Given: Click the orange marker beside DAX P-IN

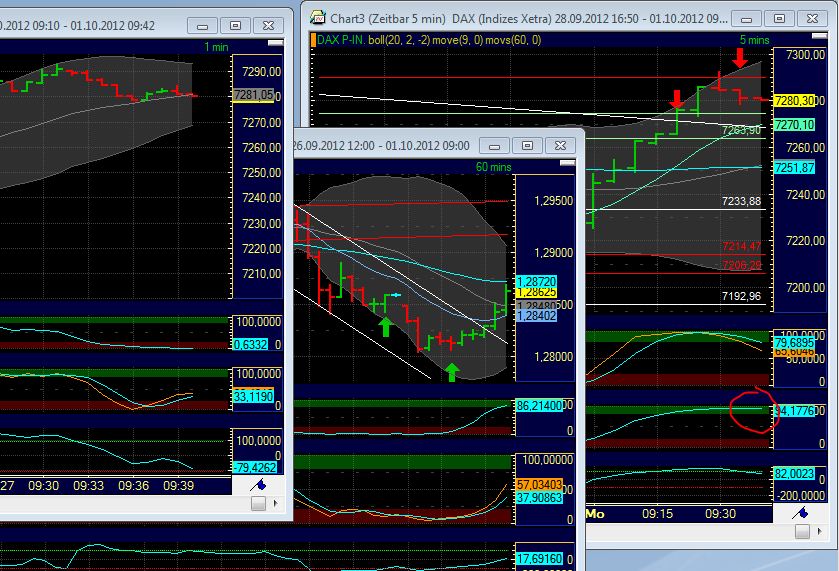Looking at the screenshot, I should coord(313,40).
